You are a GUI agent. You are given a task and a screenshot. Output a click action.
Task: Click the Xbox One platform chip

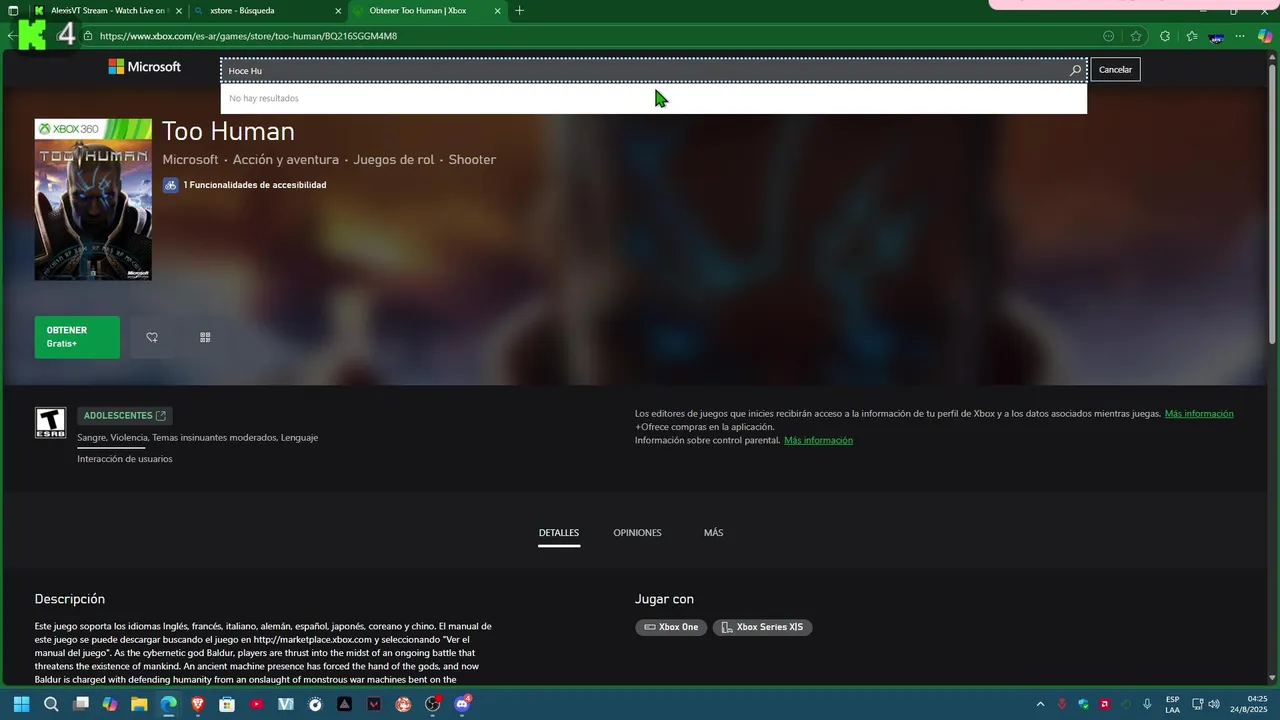coord(671,627)
